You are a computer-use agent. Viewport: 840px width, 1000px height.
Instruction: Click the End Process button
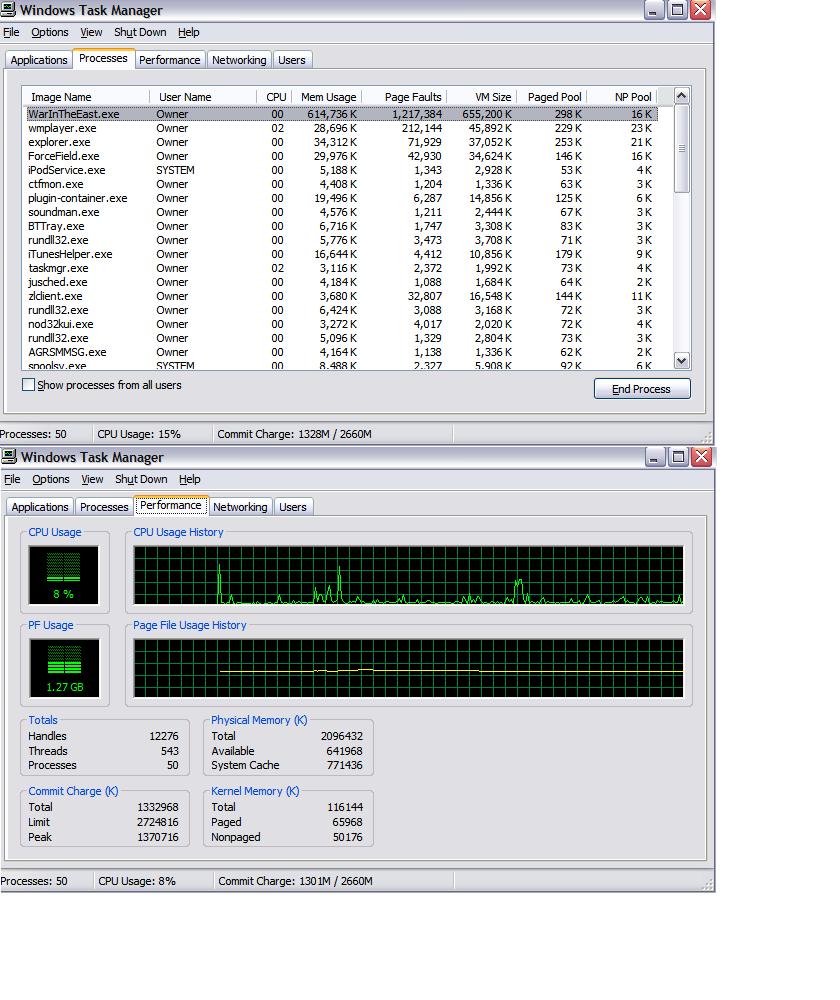(642, 389)
